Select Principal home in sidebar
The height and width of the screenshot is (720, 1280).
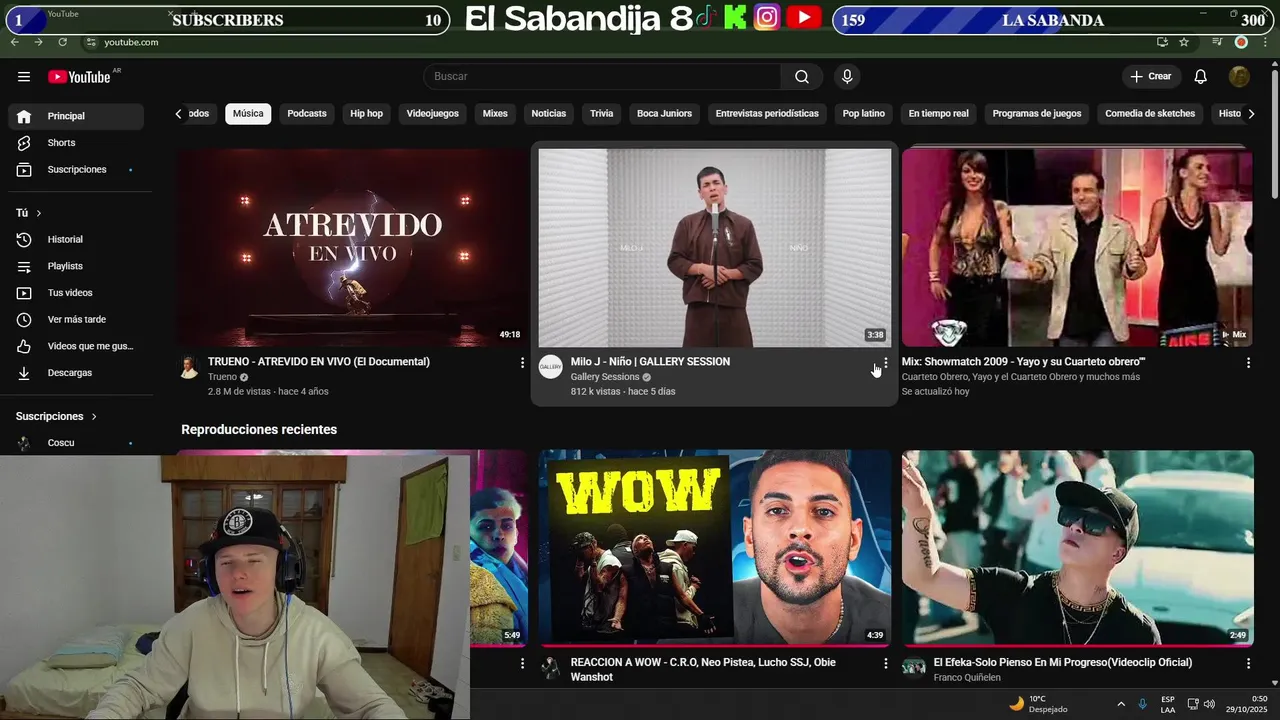(x=76, y=116)
